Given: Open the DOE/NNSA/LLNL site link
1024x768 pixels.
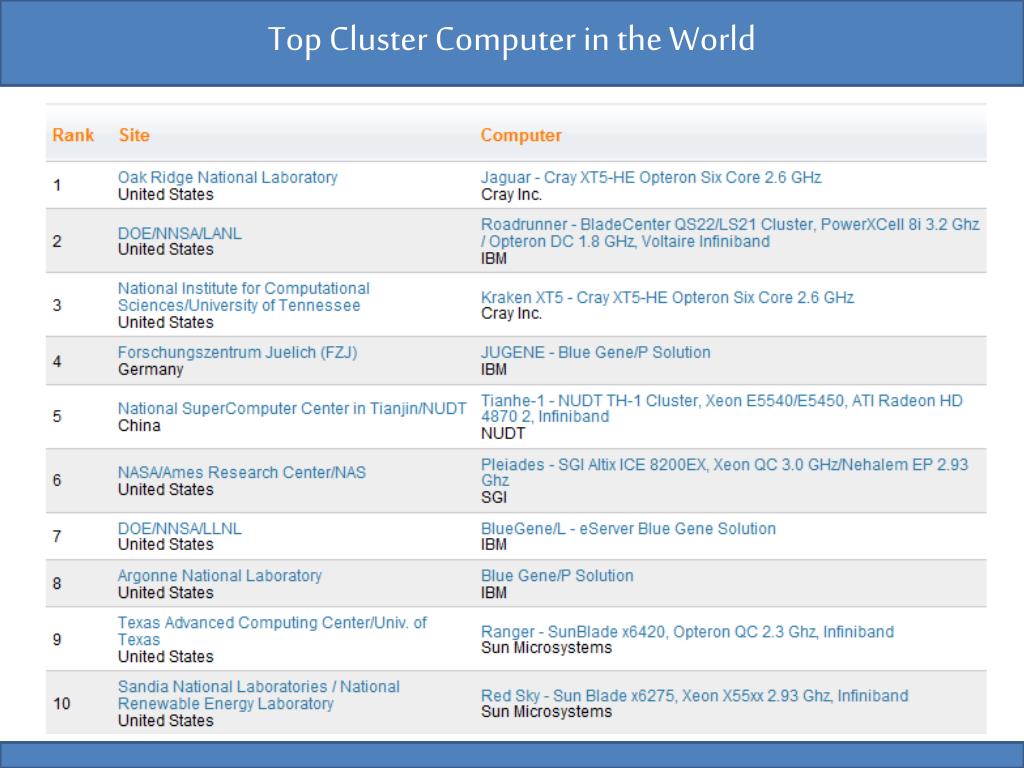Looking at the screenshot, I should (180, 528).
